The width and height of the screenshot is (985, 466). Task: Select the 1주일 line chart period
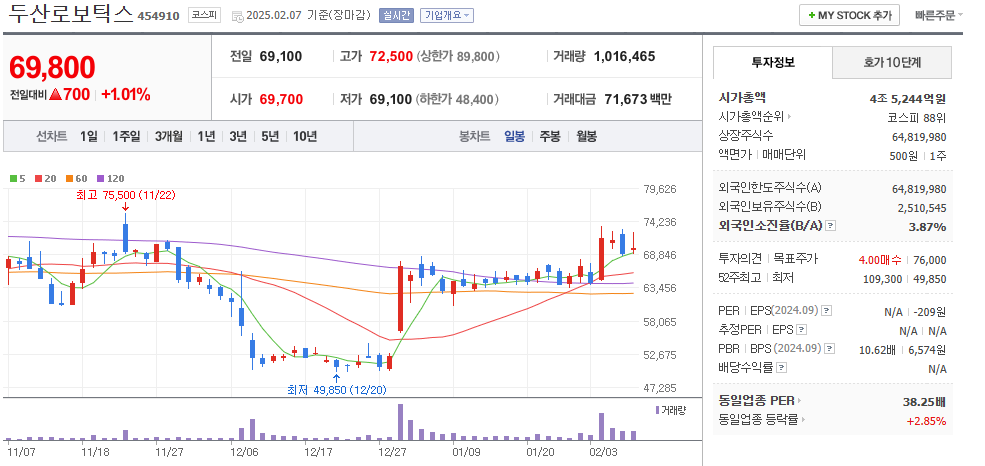tap(126, 136)
